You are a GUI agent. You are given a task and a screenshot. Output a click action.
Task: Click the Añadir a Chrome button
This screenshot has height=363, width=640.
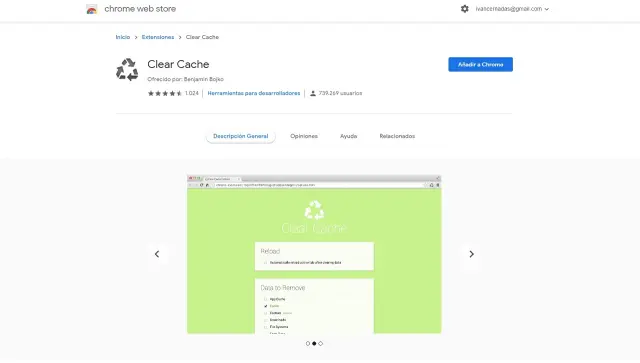pyautogui.click(x=480, y=65)
